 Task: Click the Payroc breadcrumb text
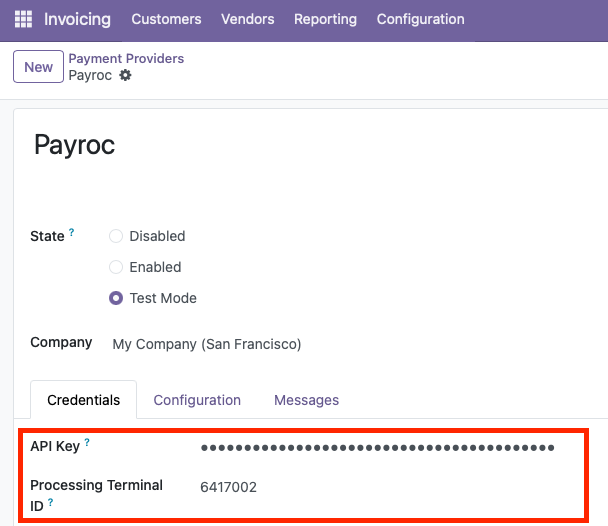coord(90,75)
